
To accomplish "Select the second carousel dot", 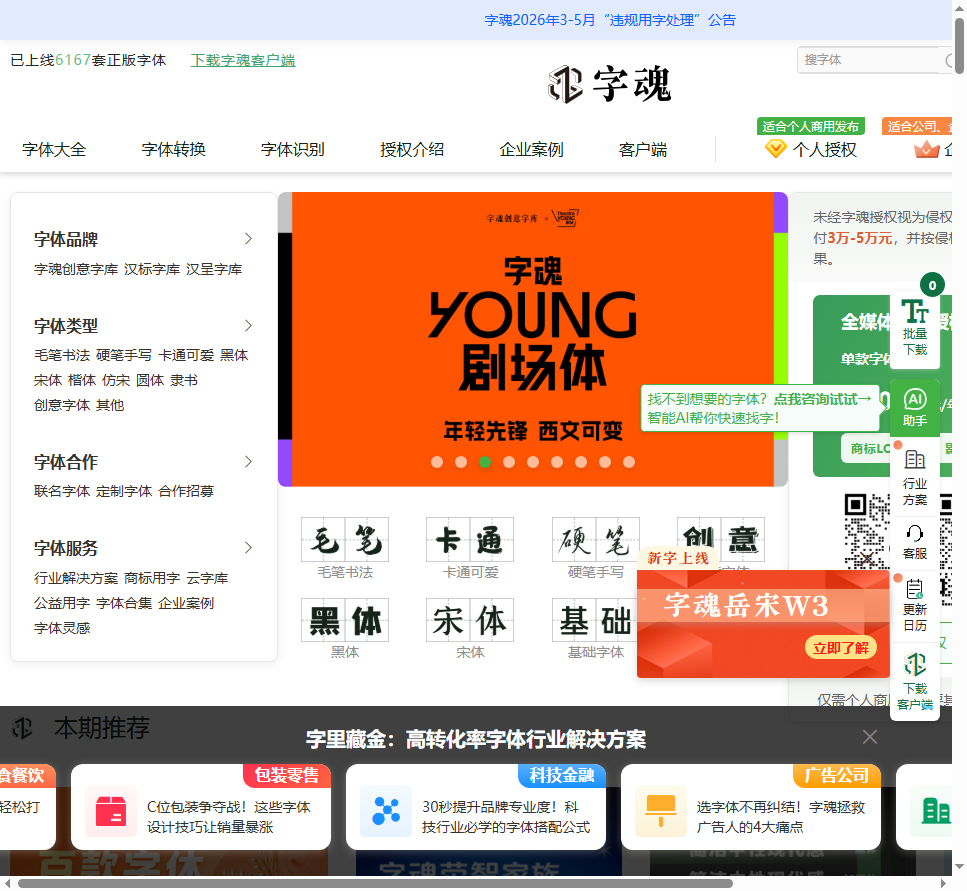I will [x=461, y=462].
